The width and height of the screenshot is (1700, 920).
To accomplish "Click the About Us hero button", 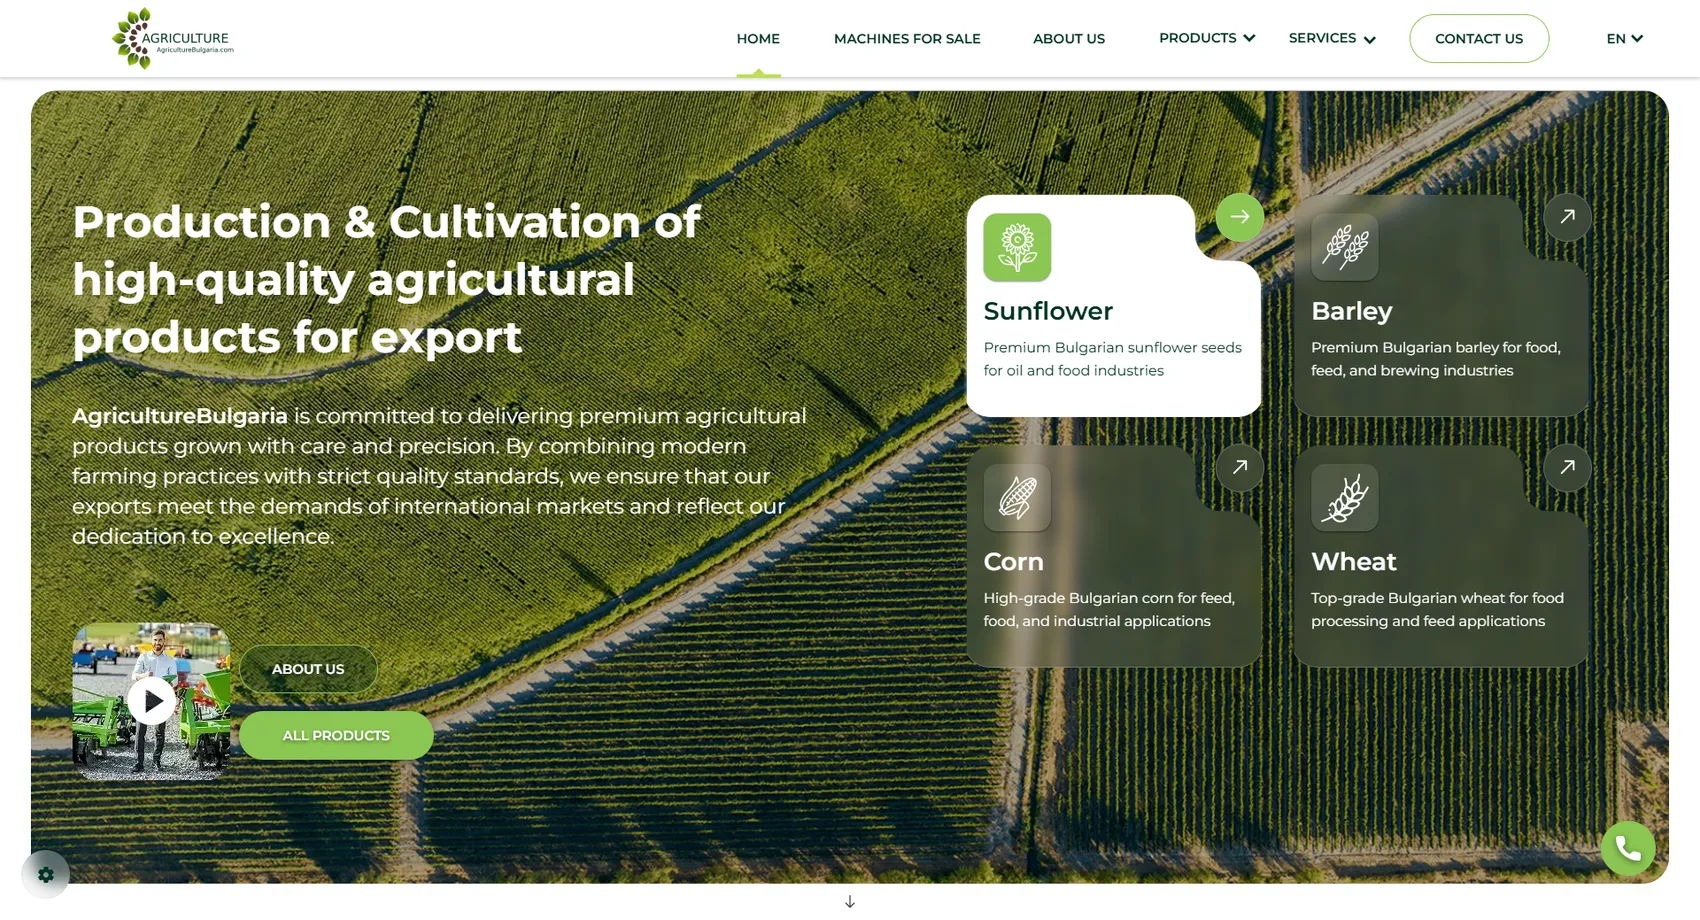I will [x=308, y=669].
